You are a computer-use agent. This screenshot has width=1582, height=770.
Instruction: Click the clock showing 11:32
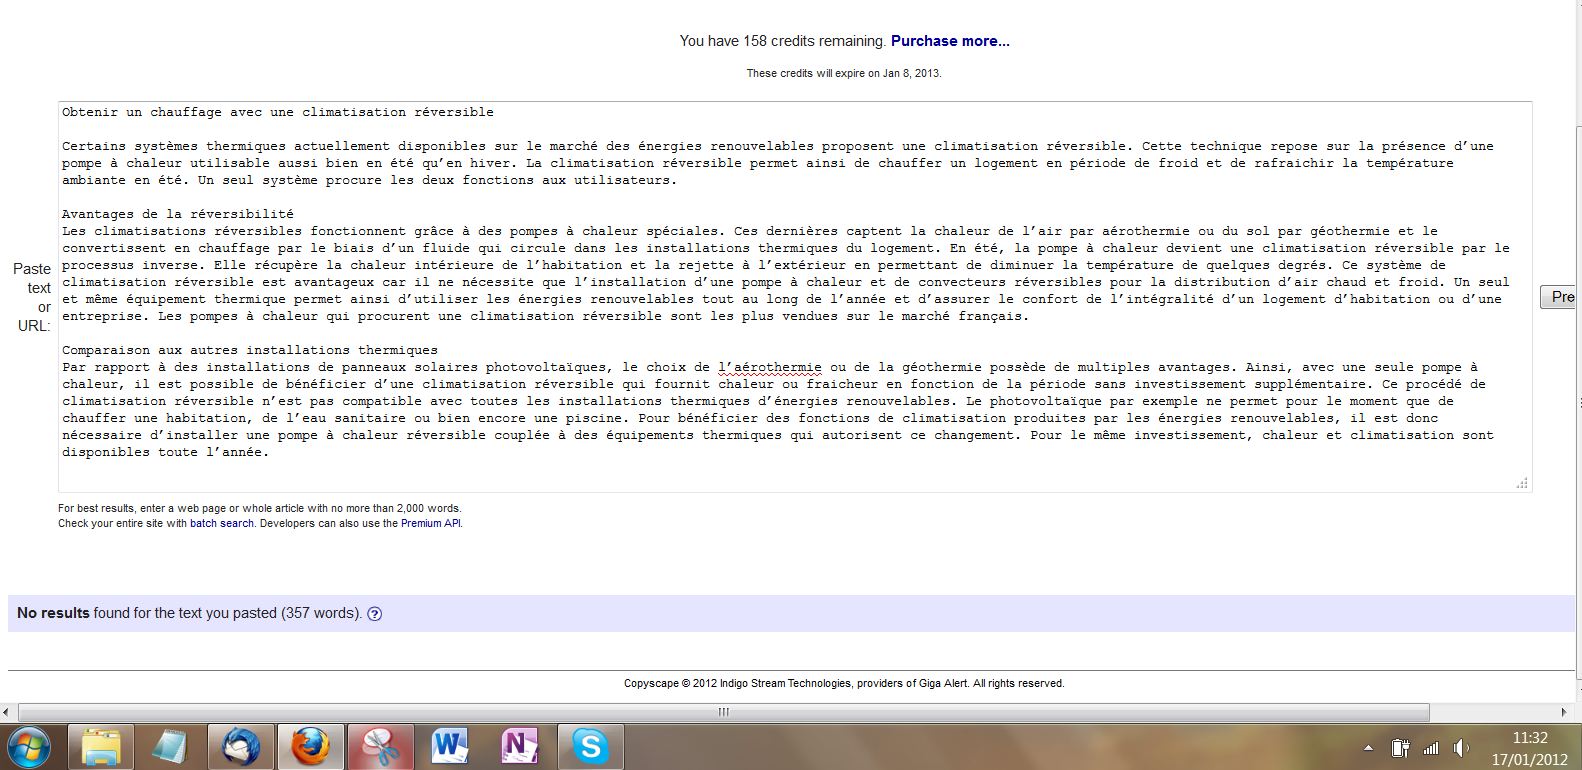(1529, 739)
